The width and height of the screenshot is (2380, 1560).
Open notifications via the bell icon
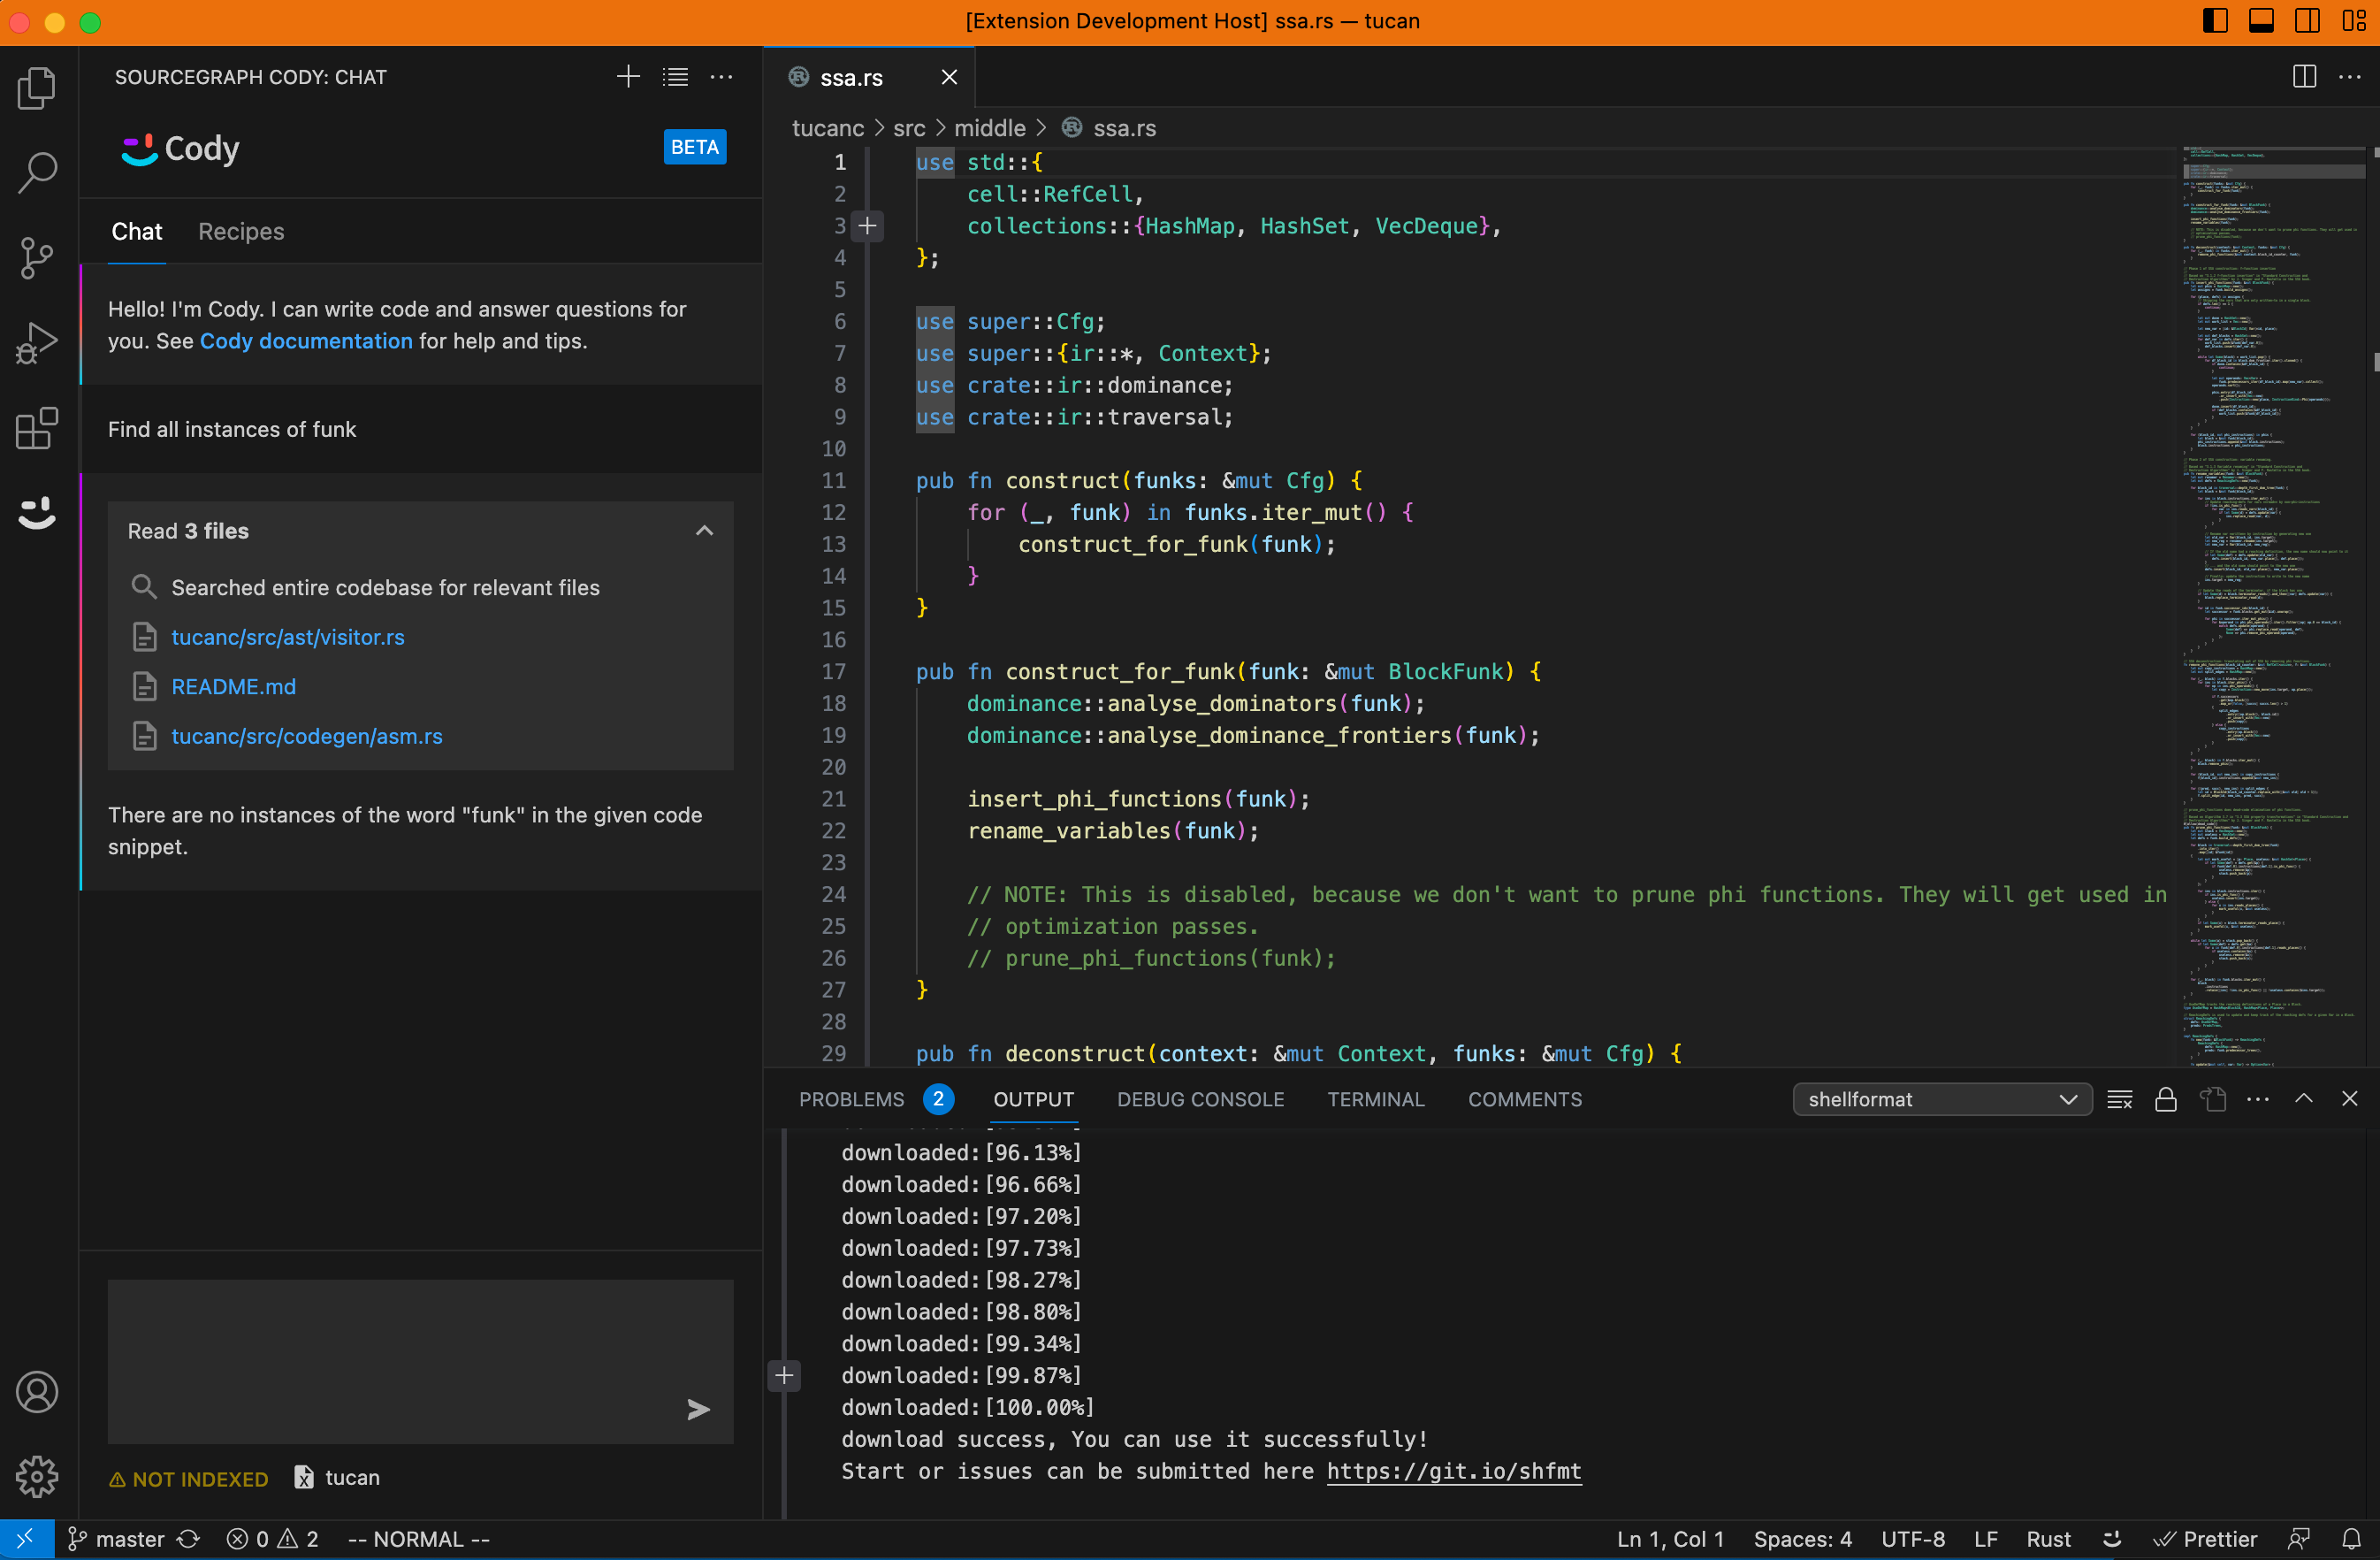coord(2351,1539)
